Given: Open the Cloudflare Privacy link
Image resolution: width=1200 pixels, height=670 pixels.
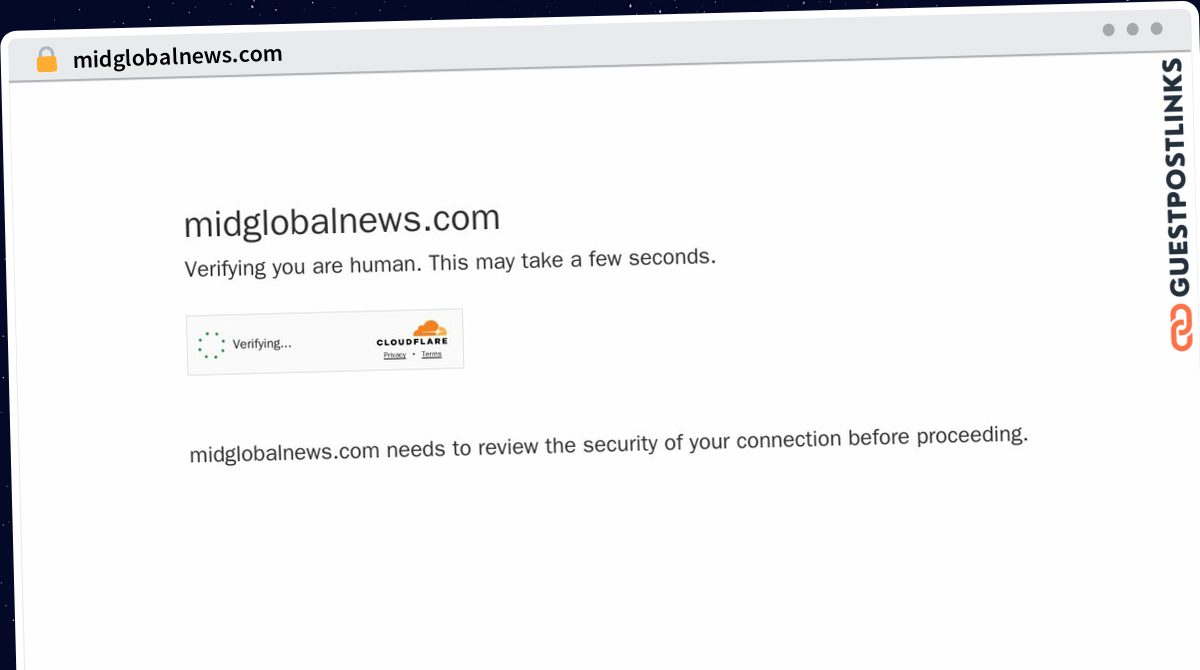Looking at the screenshot, I should point(395,355).
